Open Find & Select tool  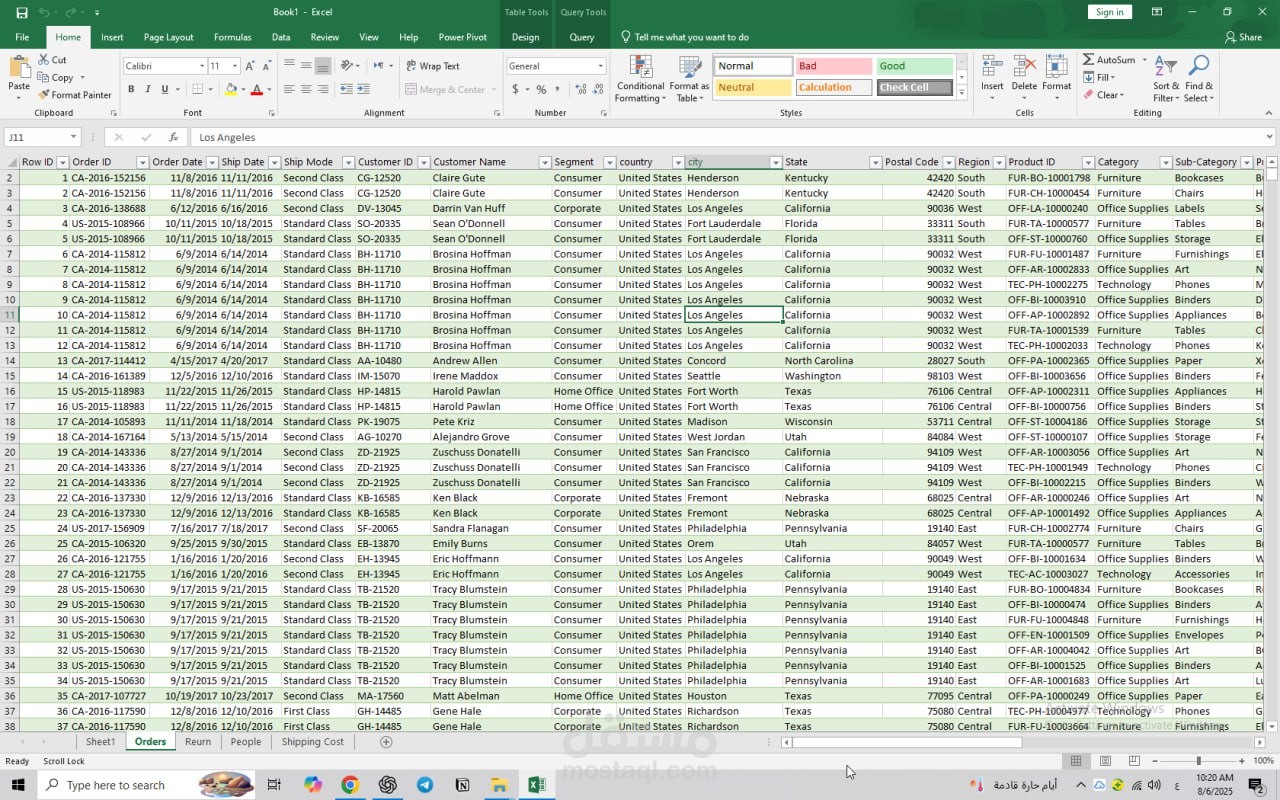[x=1199, y=79]
